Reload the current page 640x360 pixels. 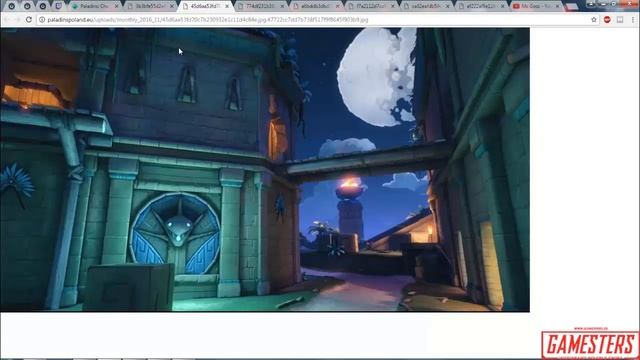tap(29, 20)
